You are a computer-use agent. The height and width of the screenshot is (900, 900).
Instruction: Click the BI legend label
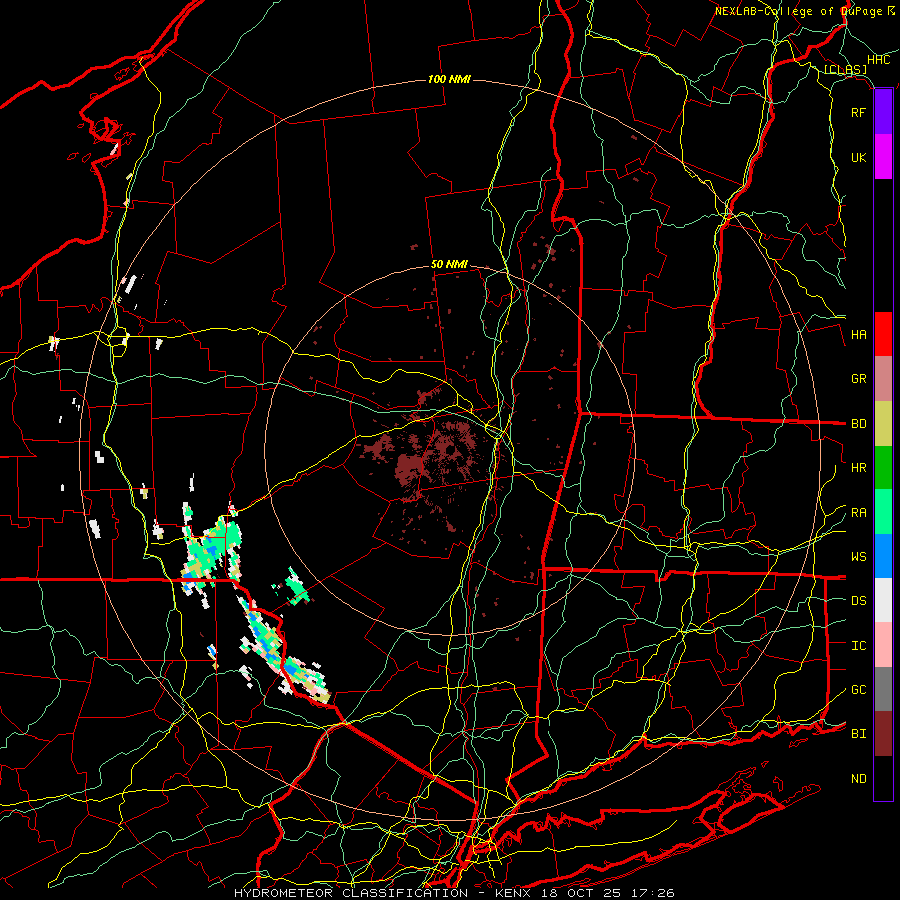click(x=858, y=734)
